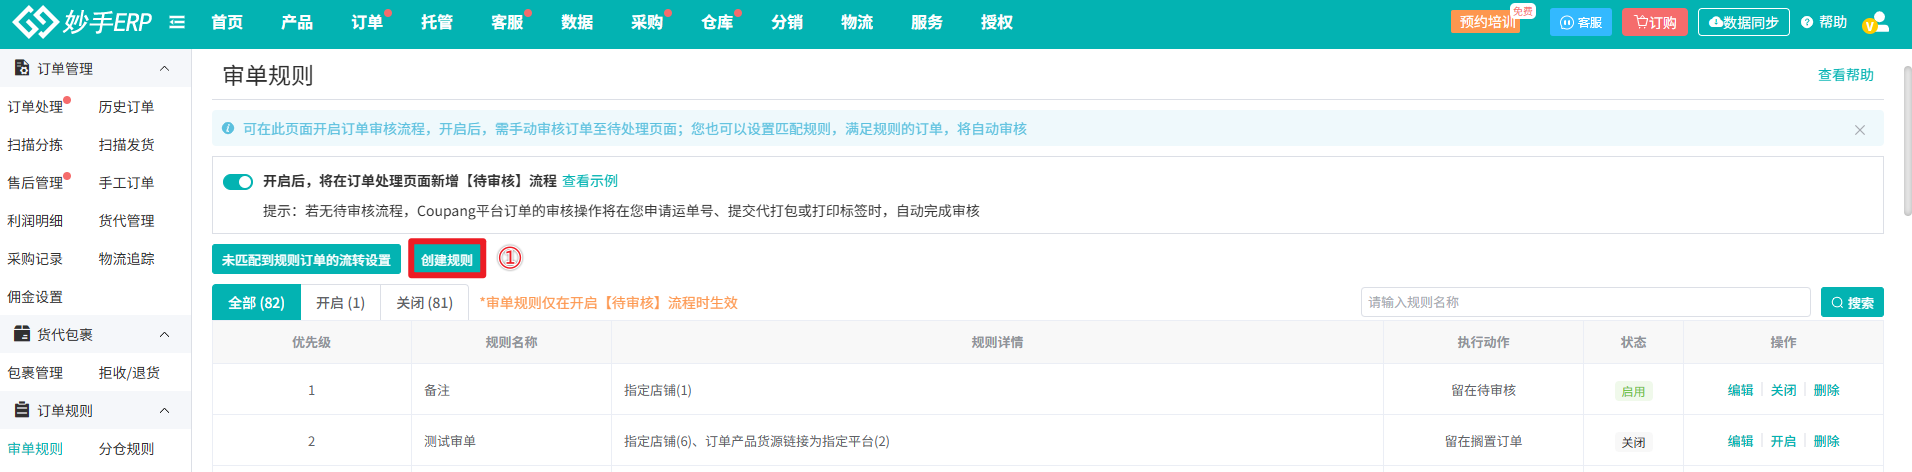1912x472 pixels.
Task: Open the 查看示例 link
Action: pyautogui.click(x=590, y=181)
